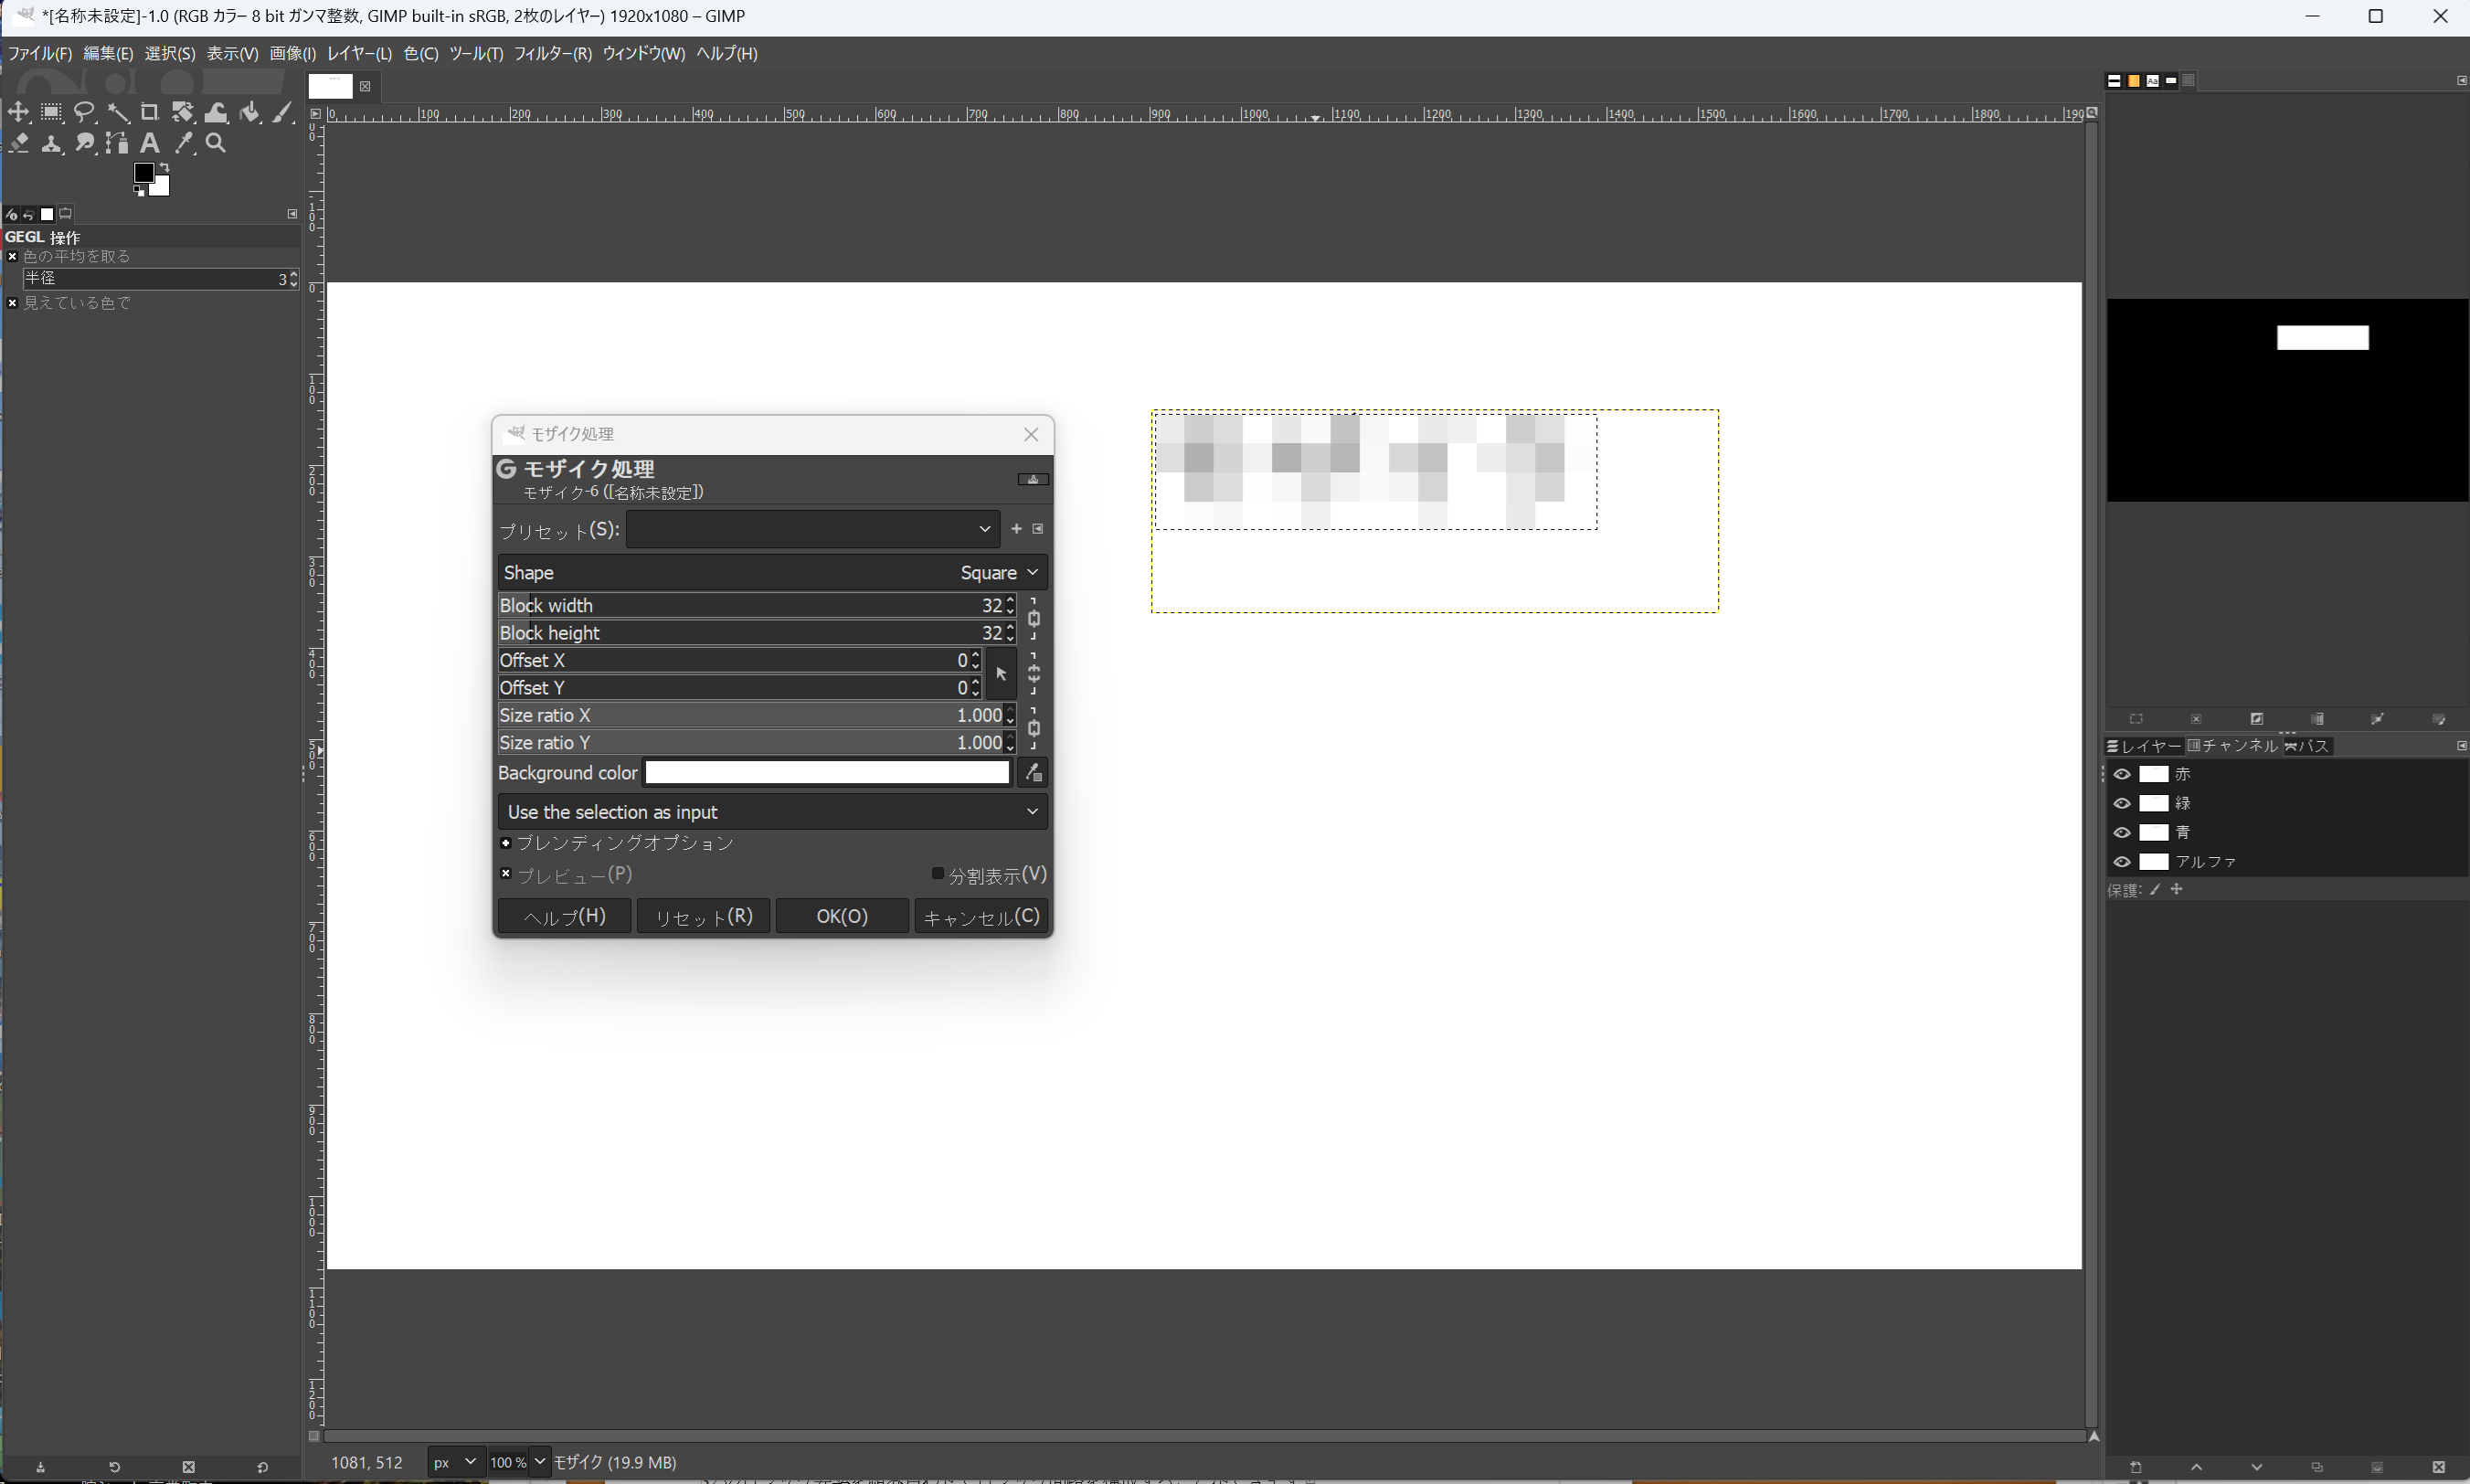Click the Background color white swatch in dialog
The width and height of the screenshot is (2470, 1484).
coord(827,773)
